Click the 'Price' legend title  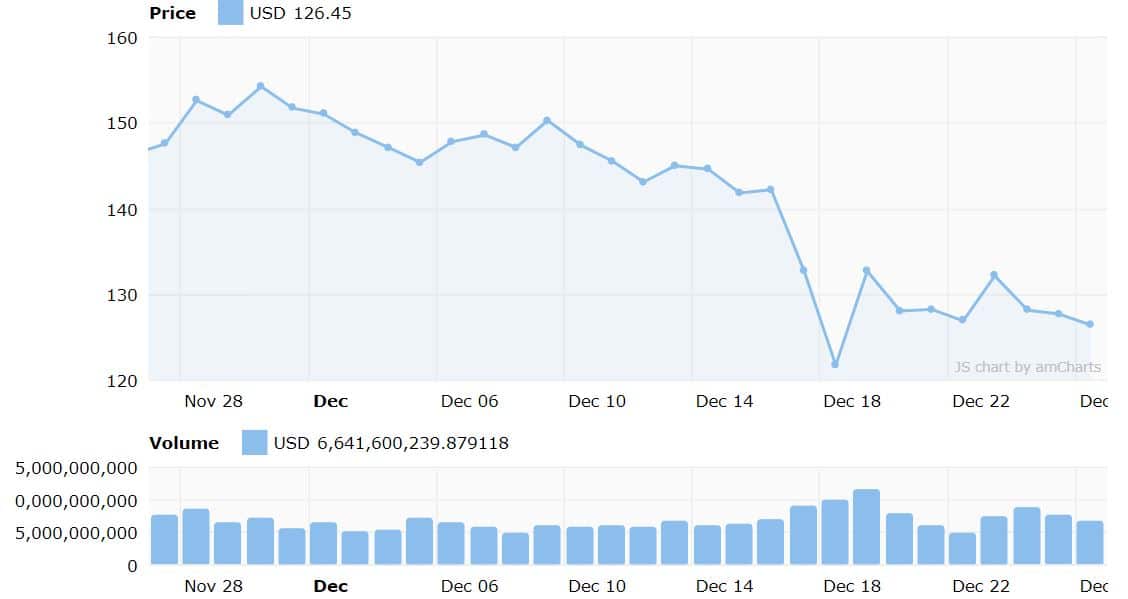pyautogui.click(x=172, y=13)
